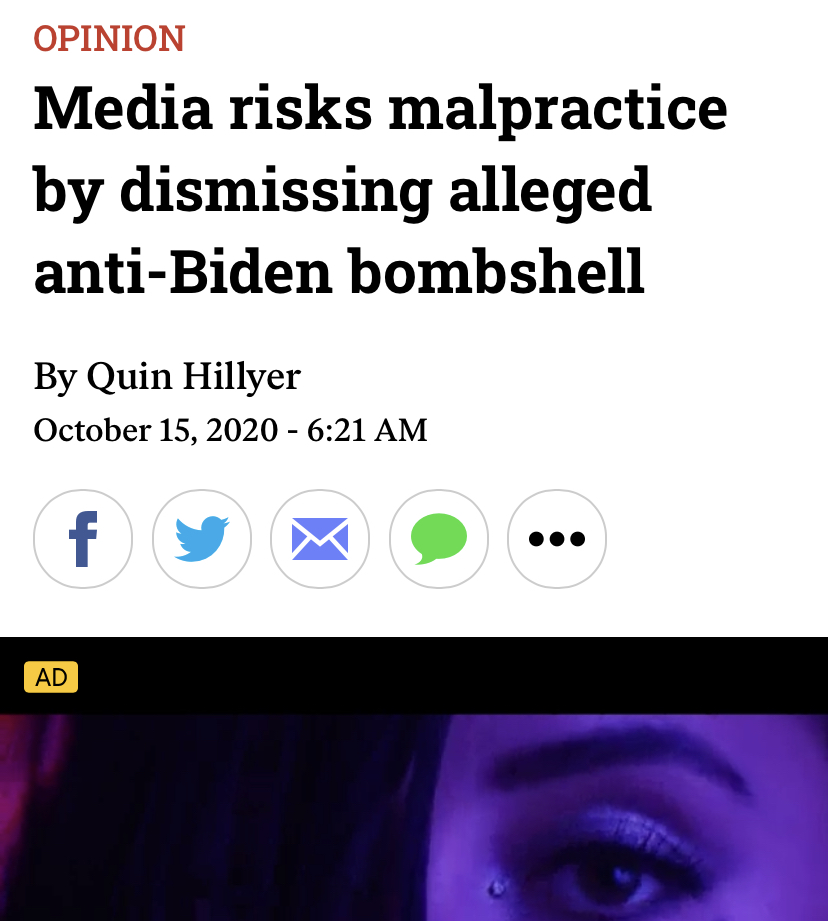Click the black ad header bar
Screen dimensions: 828x921
[x=414, y=675]
